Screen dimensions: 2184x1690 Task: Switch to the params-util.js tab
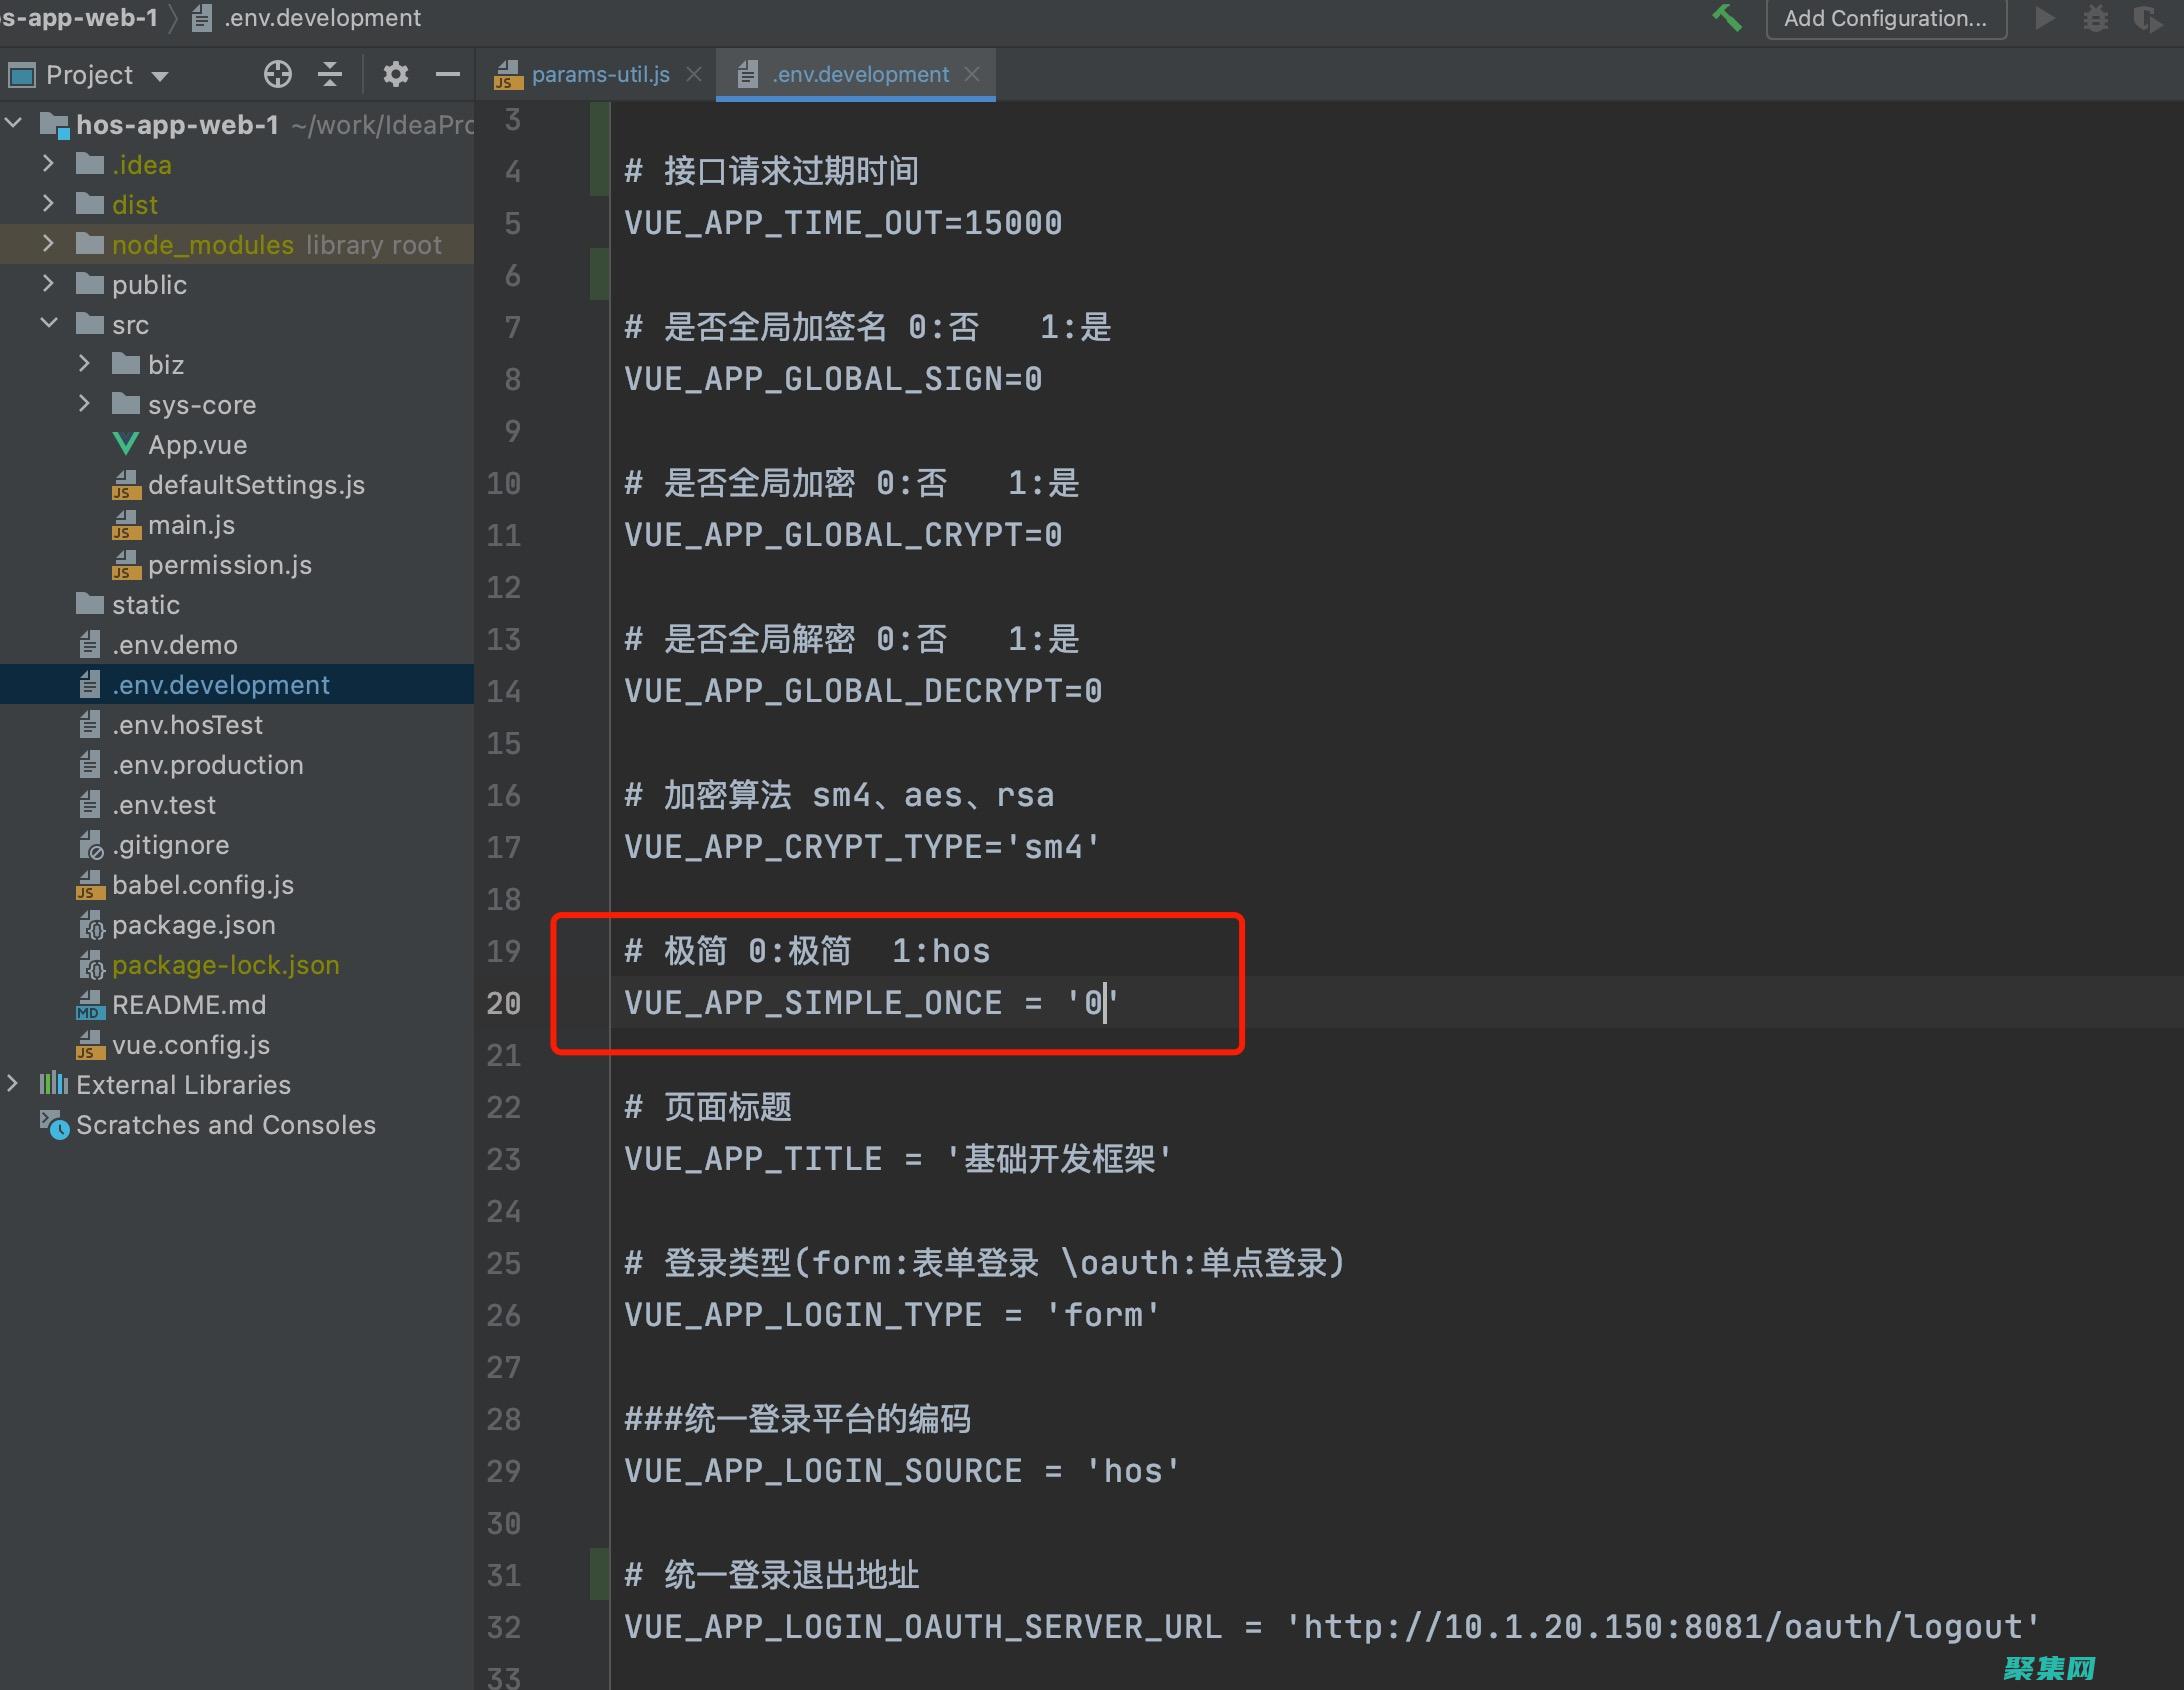pos(600,74)
